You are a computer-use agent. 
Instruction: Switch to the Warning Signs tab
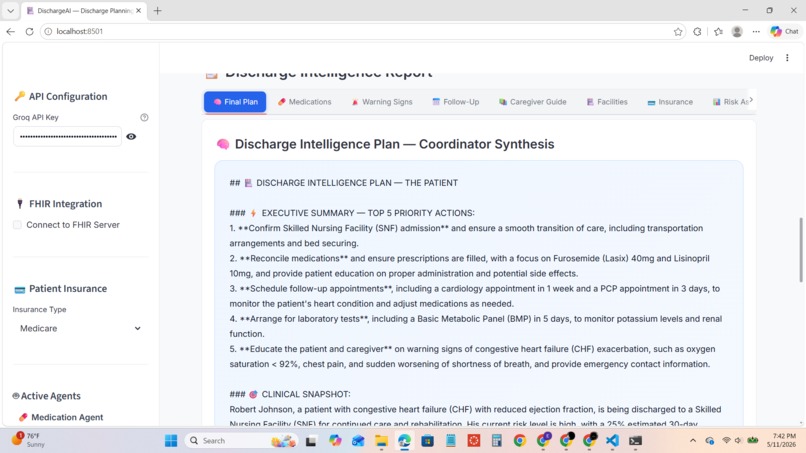pos(382,102)
